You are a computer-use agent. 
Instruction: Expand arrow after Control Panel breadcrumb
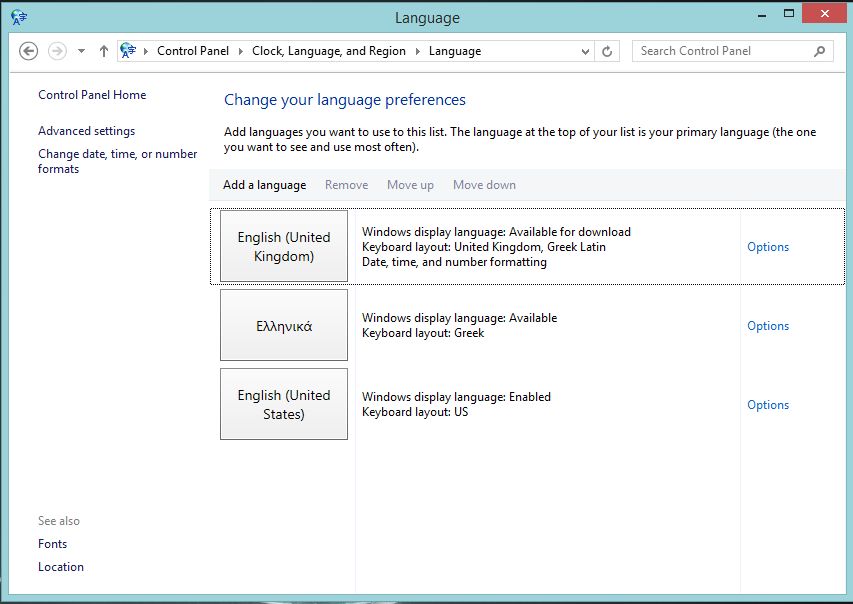coord(240,51)
